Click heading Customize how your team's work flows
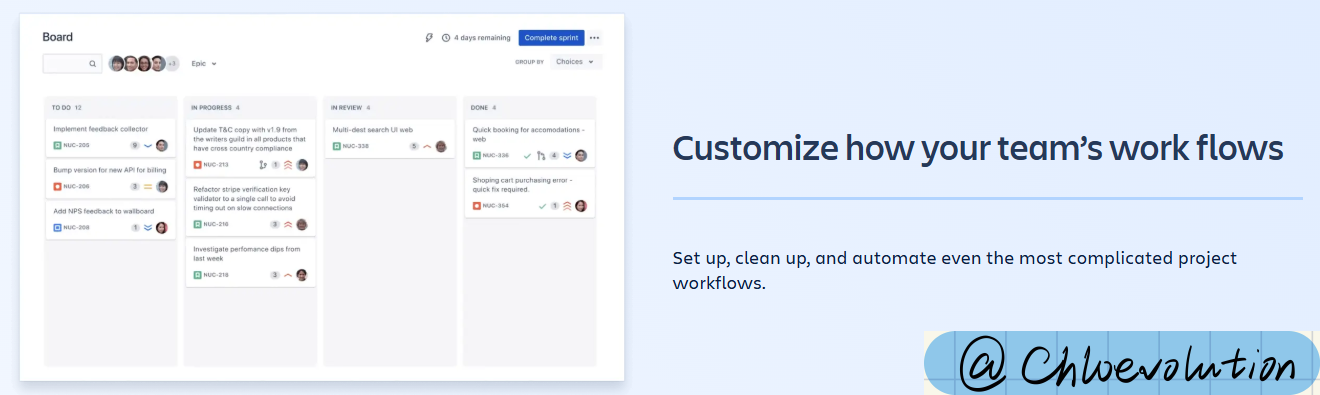The height and width of the screenshot is (395, 1320). 978,148
